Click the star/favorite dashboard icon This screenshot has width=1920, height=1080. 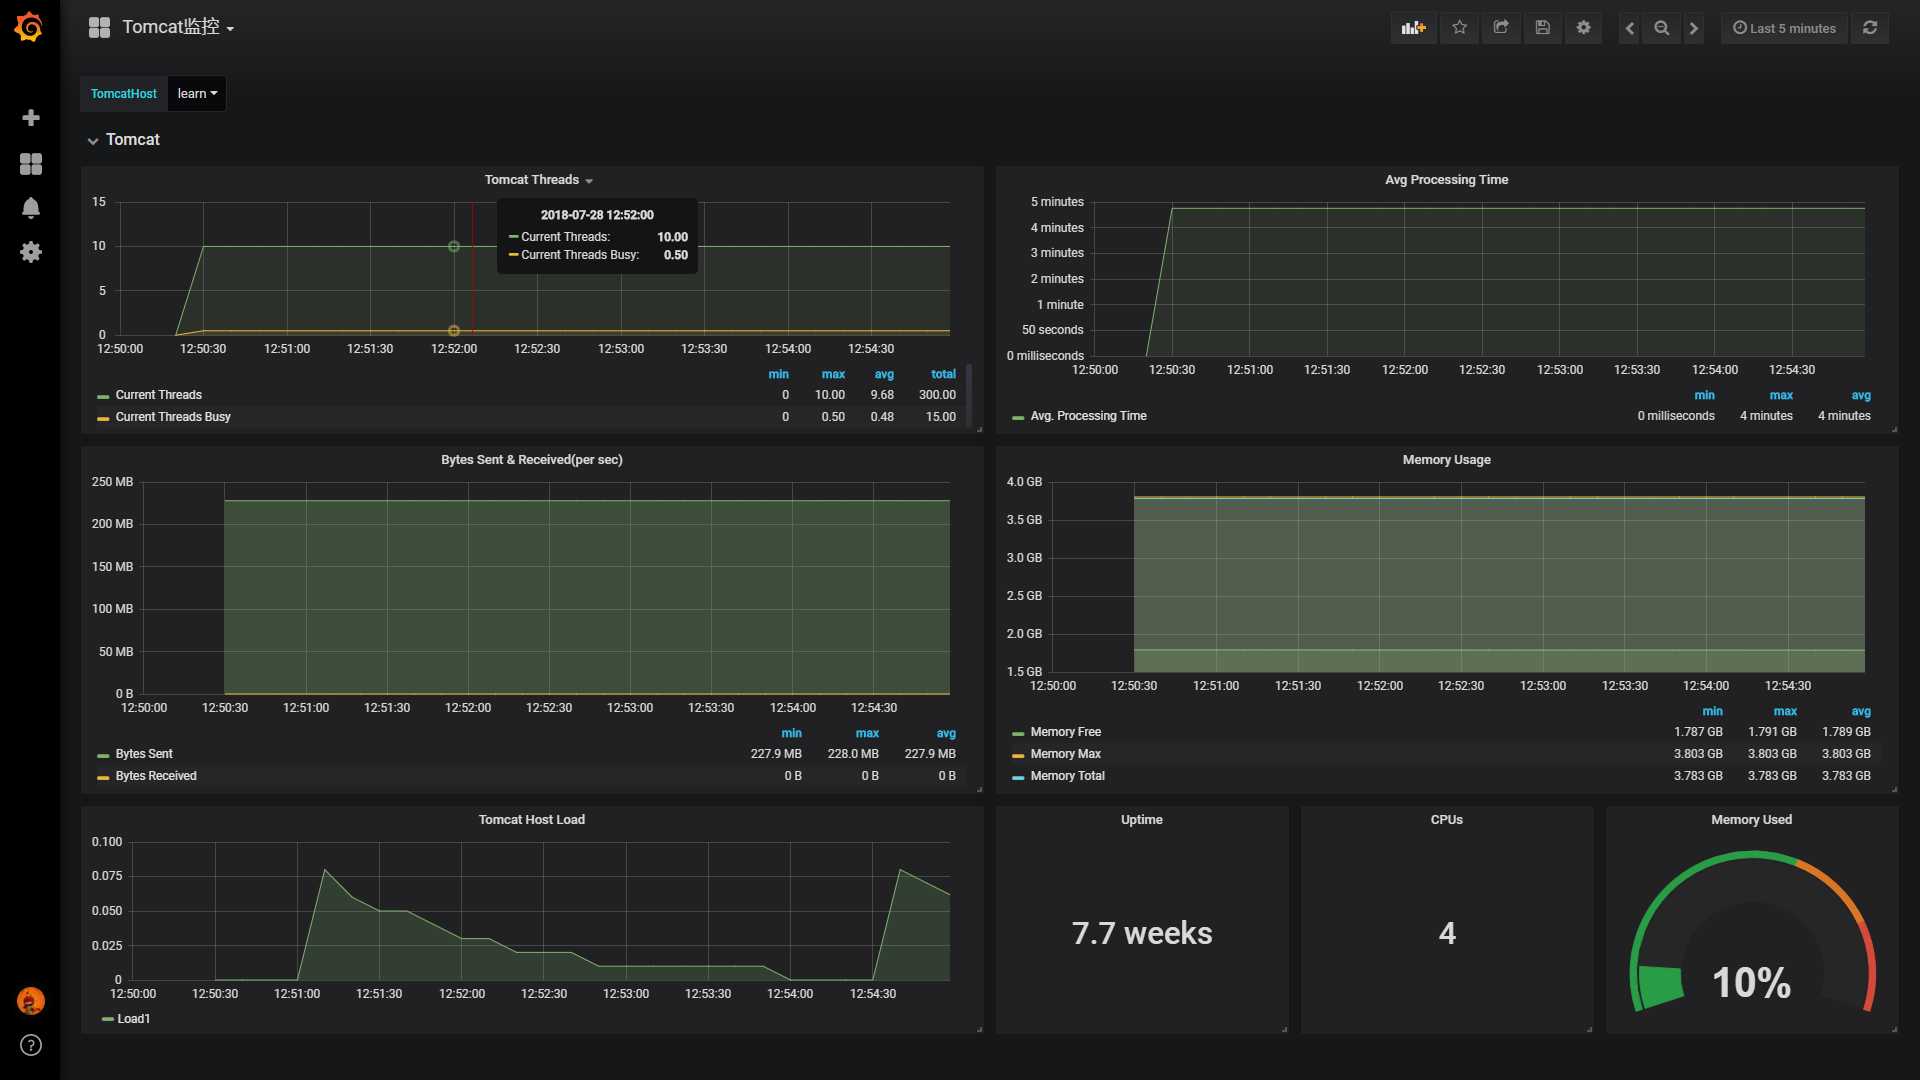1460,26
